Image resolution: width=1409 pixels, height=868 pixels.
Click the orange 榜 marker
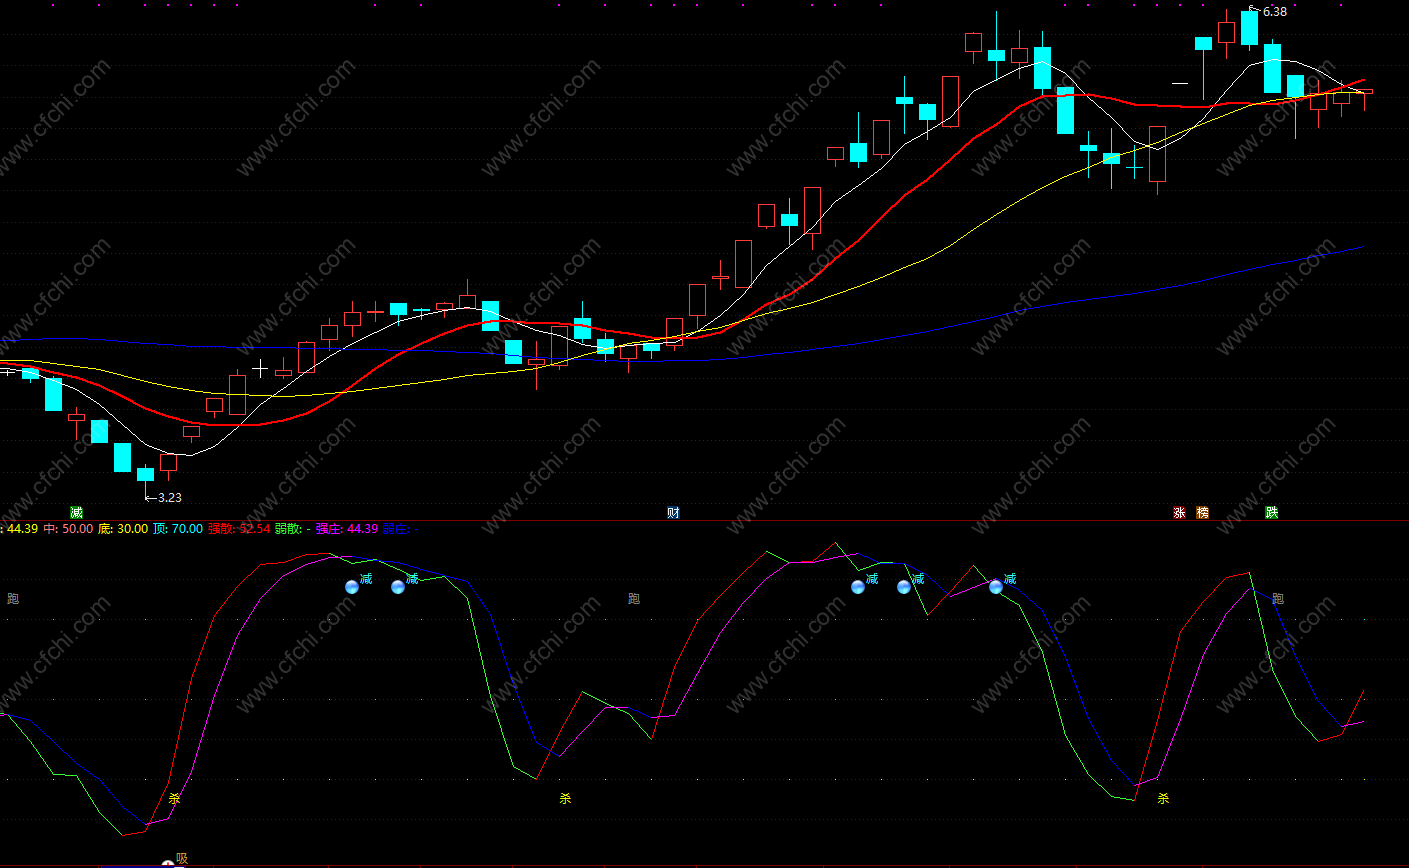click(1203, 513)
